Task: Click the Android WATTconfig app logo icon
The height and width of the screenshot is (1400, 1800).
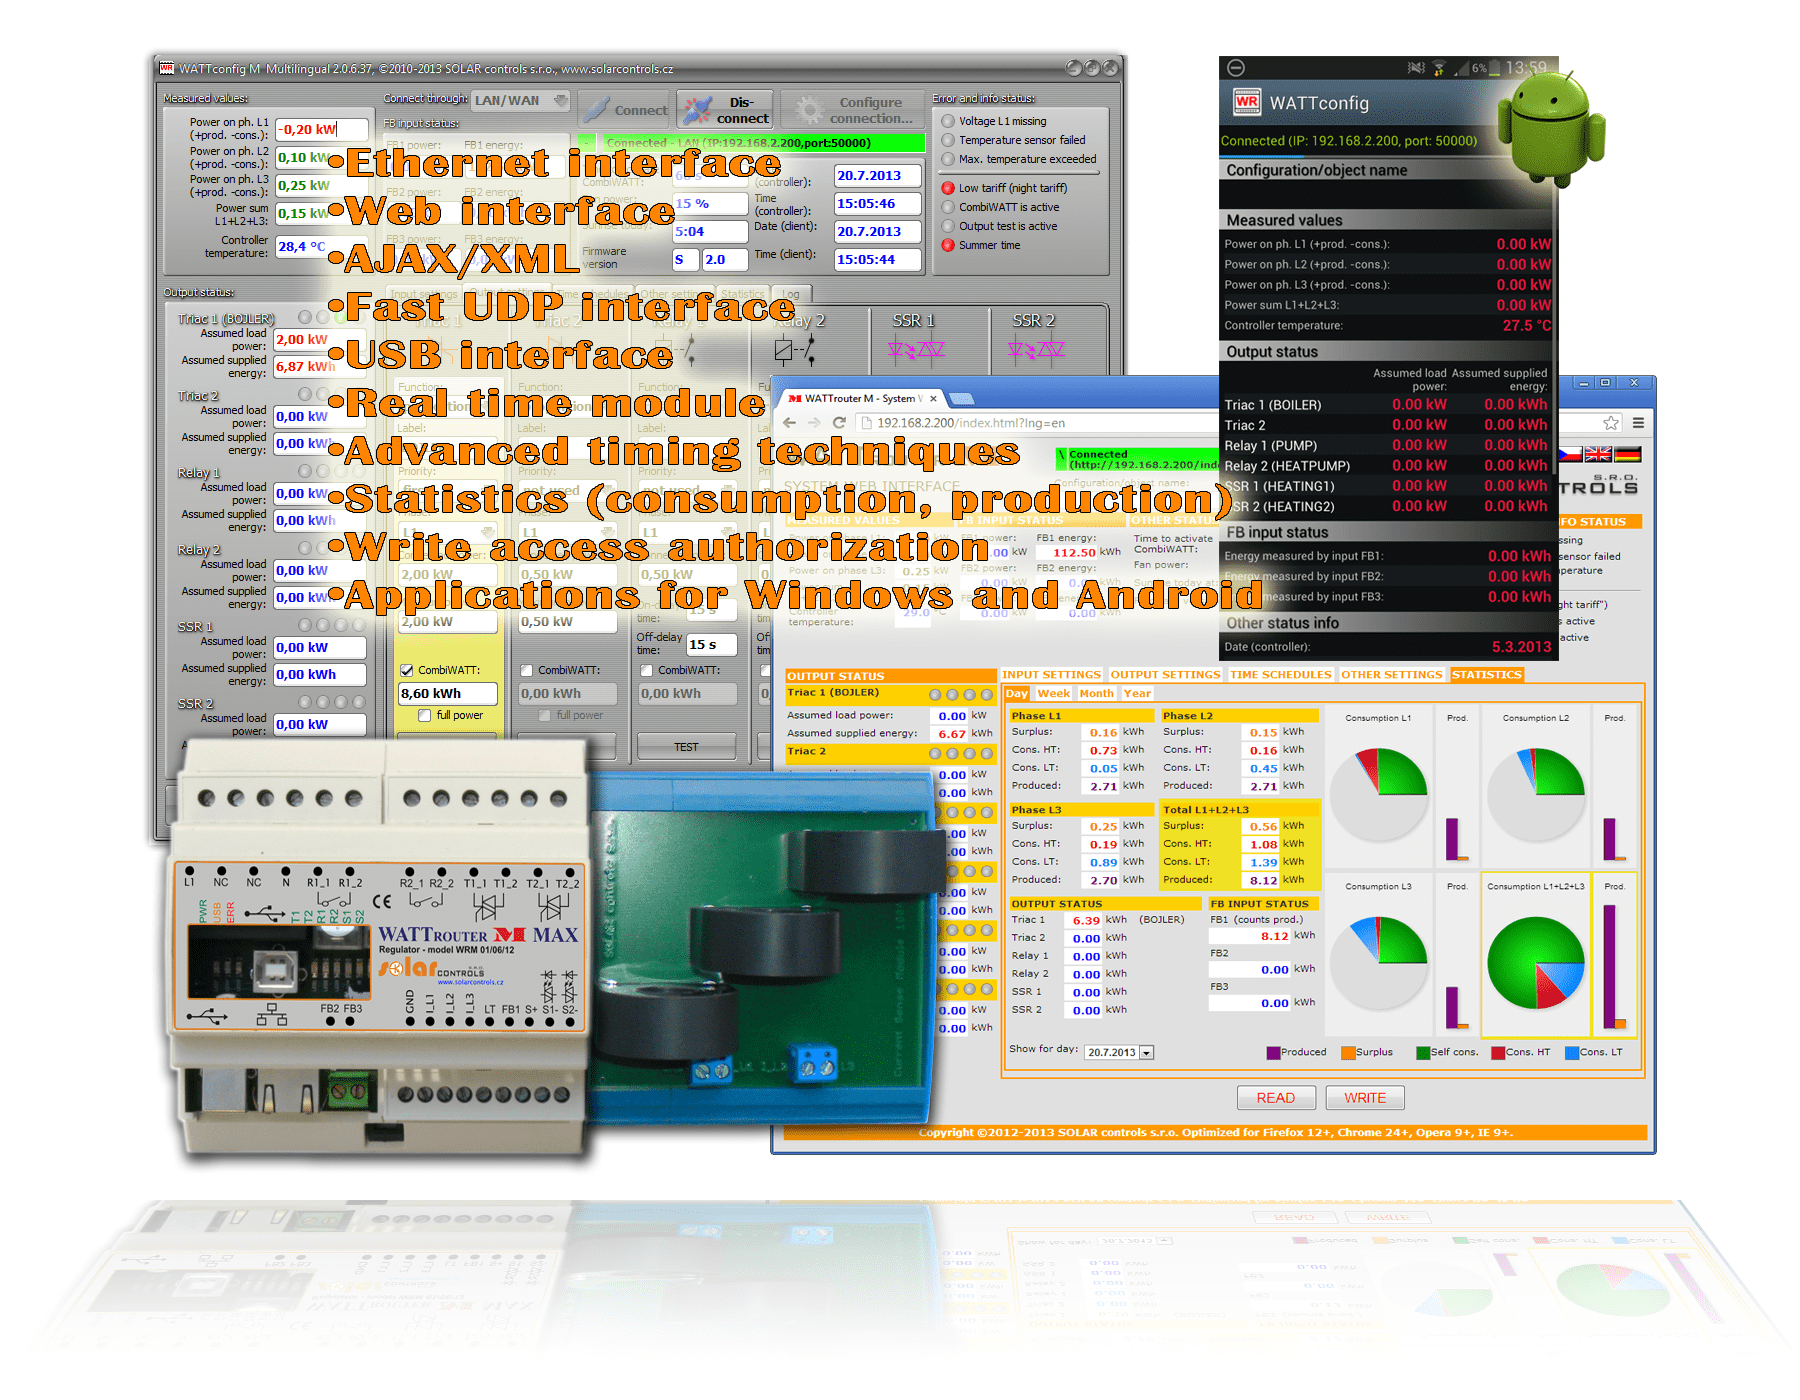Action: coord(1246,102)
